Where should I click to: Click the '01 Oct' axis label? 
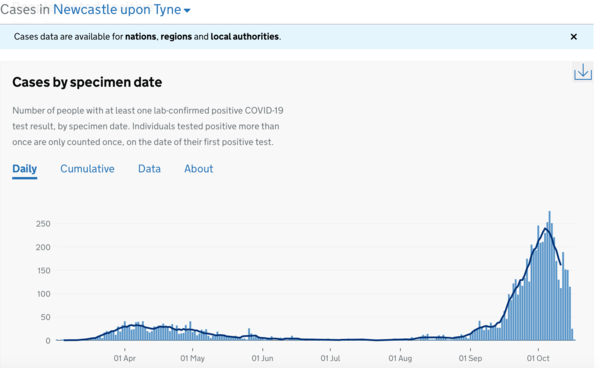(x=538, y=358)
